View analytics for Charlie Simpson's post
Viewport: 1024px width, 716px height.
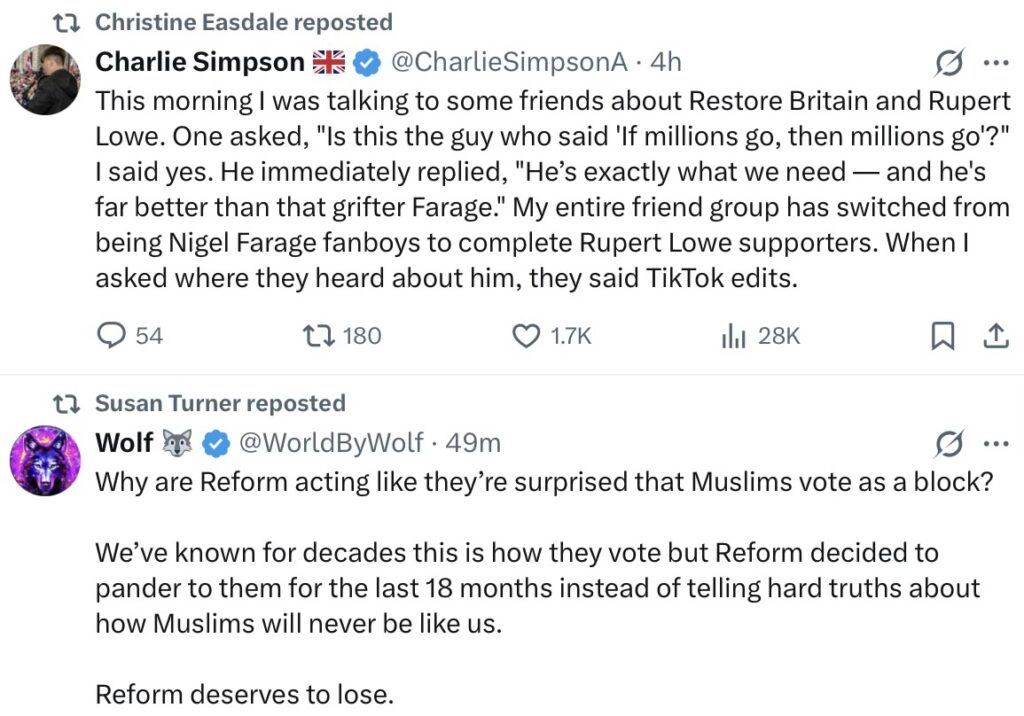pyautogui.click(x=734, y=336)
